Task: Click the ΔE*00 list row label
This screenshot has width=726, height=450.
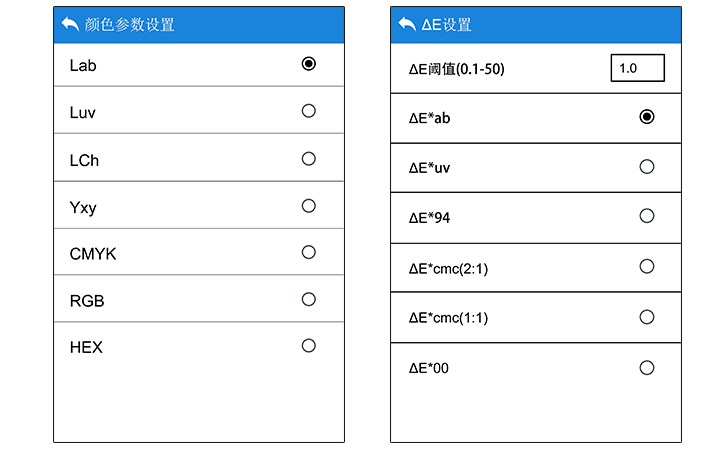Action: 429,369
